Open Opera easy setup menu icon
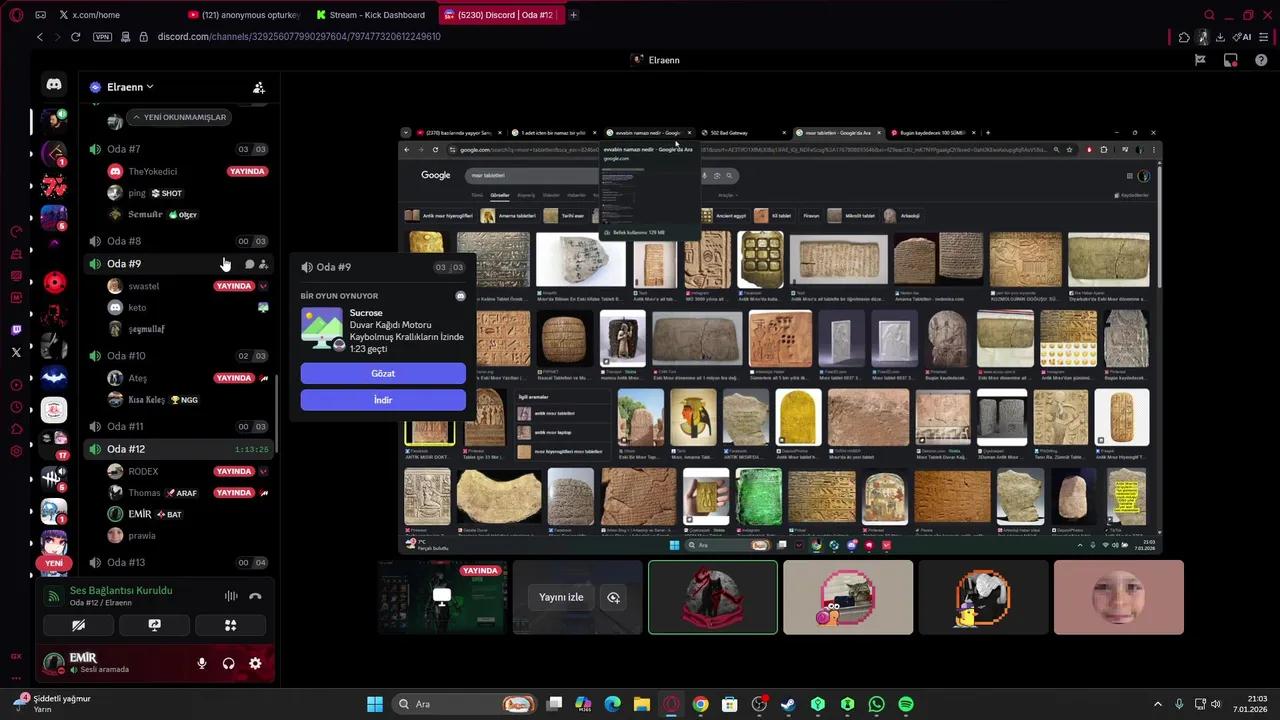The height and width of the screenshot is (720, 1280). [1264, 37]
